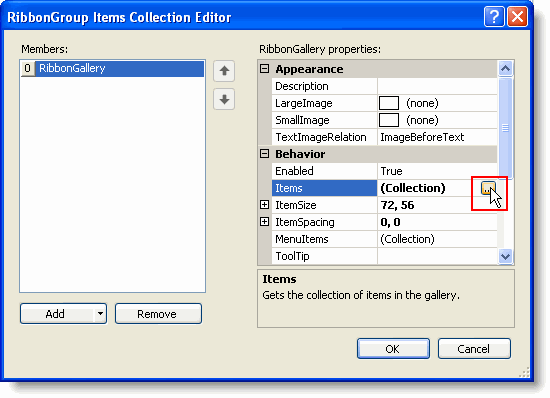The height and width of the screenshot is (398, 550).
Task: Click the empty Description value field
Action: click(x=437, y=86)
